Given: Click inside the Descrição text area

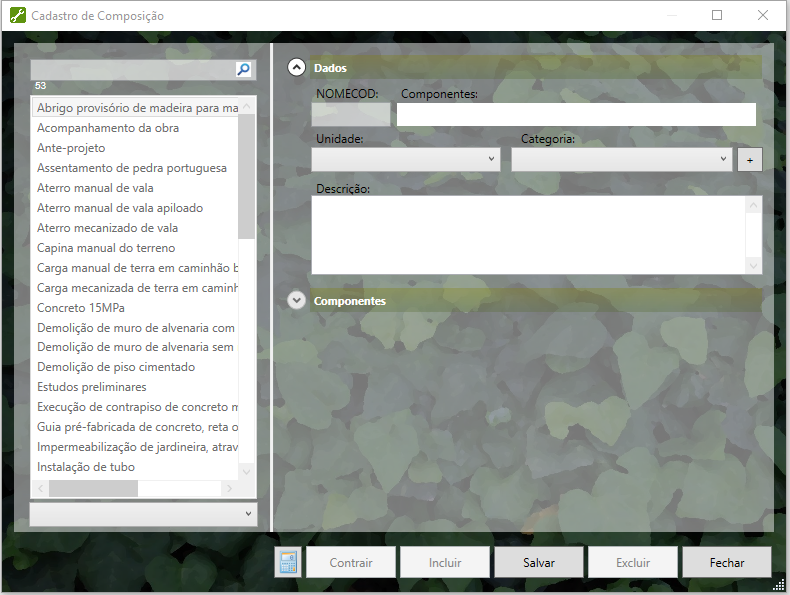Looking at the screenshot, I should coord(528,234).
